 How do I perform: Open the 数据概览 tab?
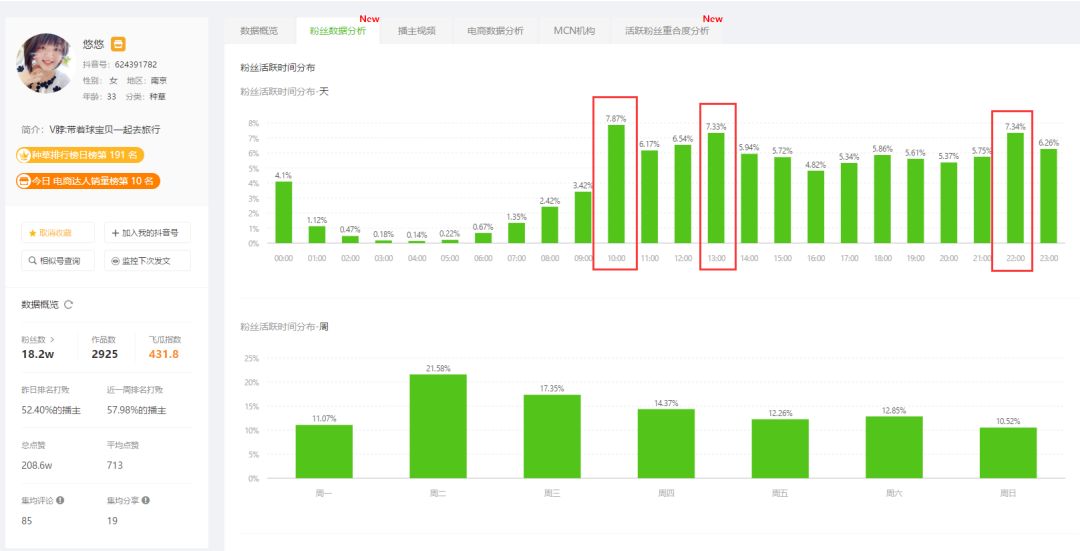[x=259, y=31]
